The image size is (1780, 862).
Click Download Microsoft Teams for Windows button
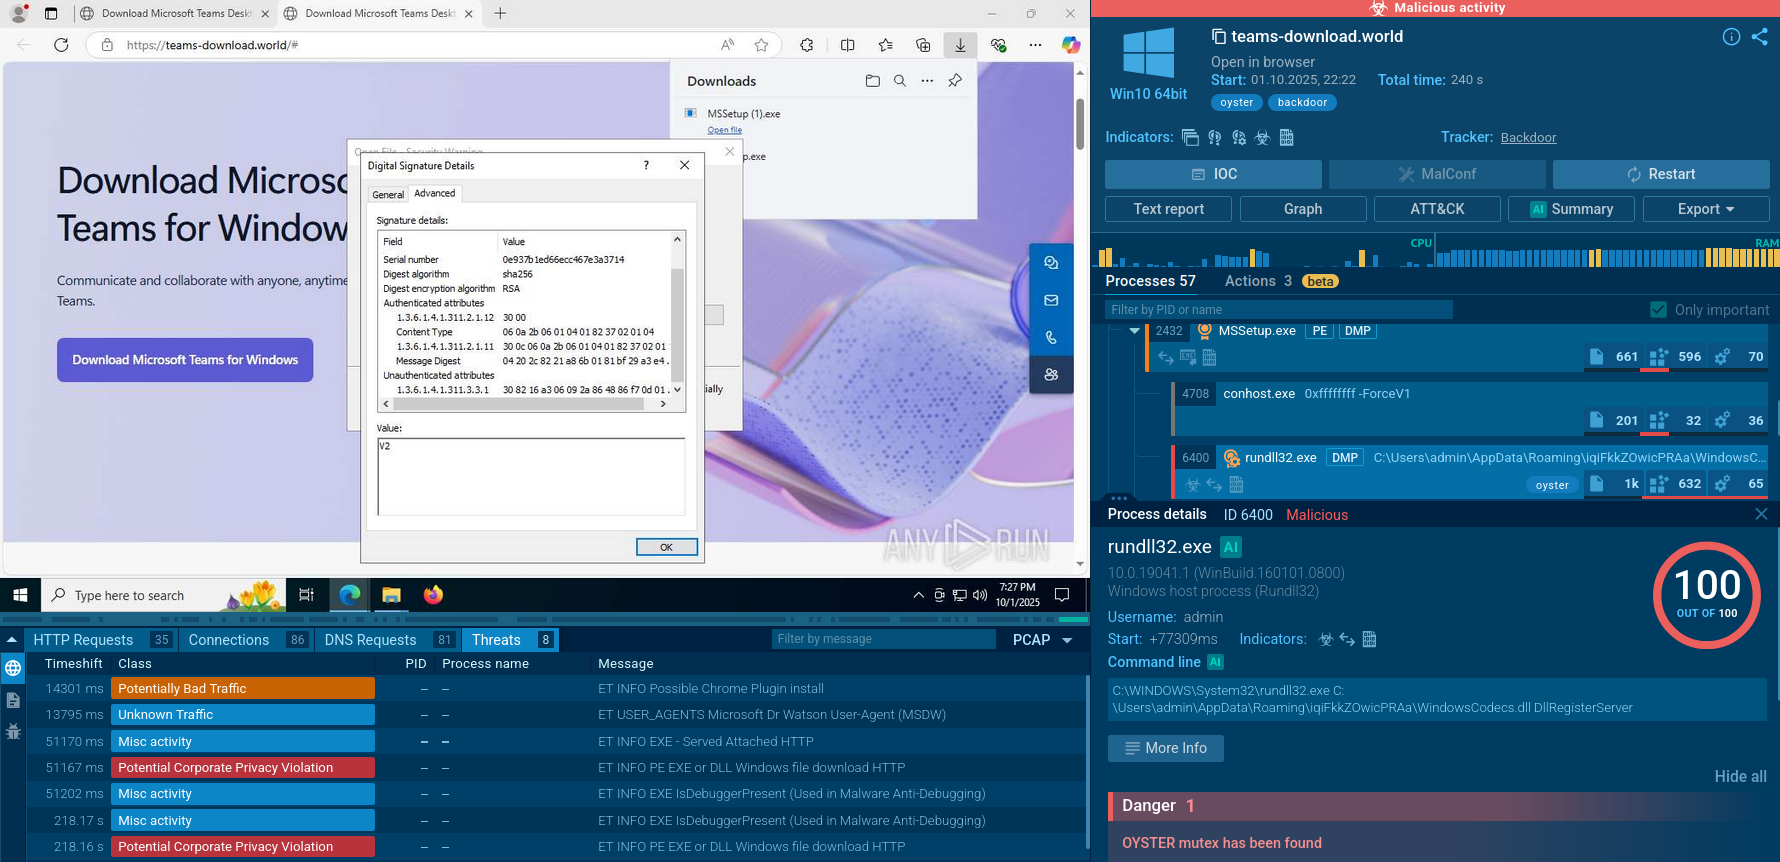tap(185, 360)
